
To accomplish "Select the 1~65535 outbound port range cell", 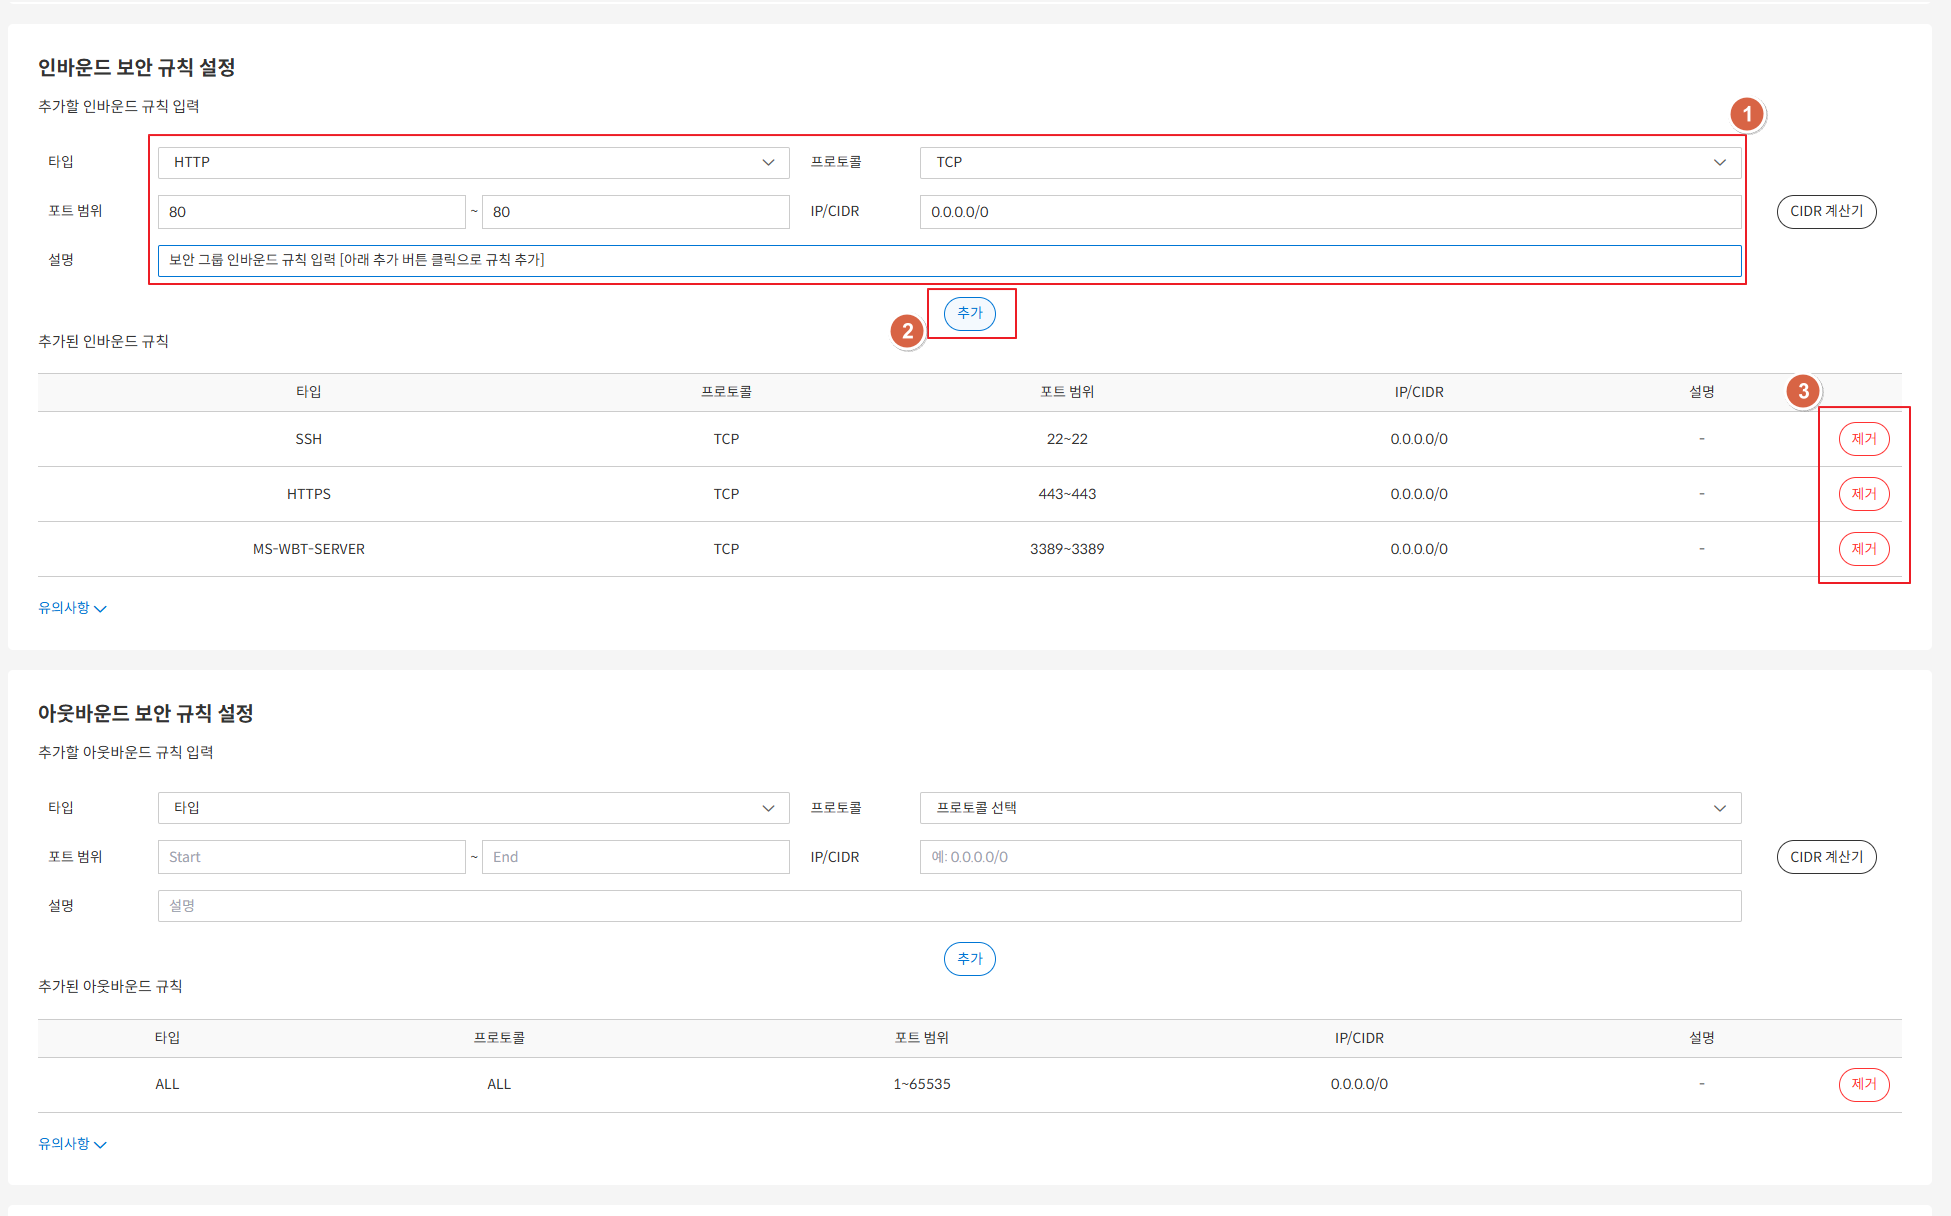I will coord(921,1084).
